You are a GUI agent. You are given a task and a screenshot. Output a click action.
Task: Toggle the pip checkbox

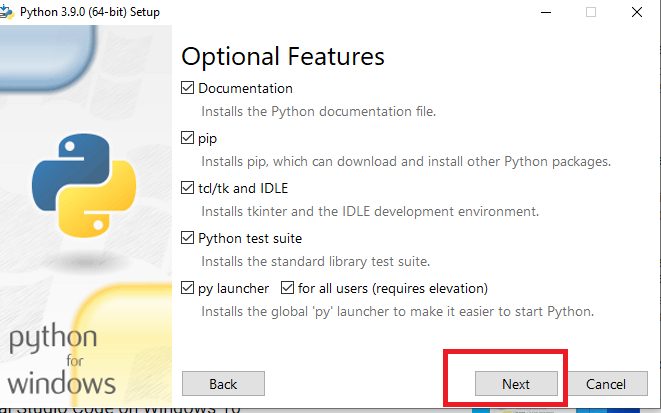[x=188, y=138]
